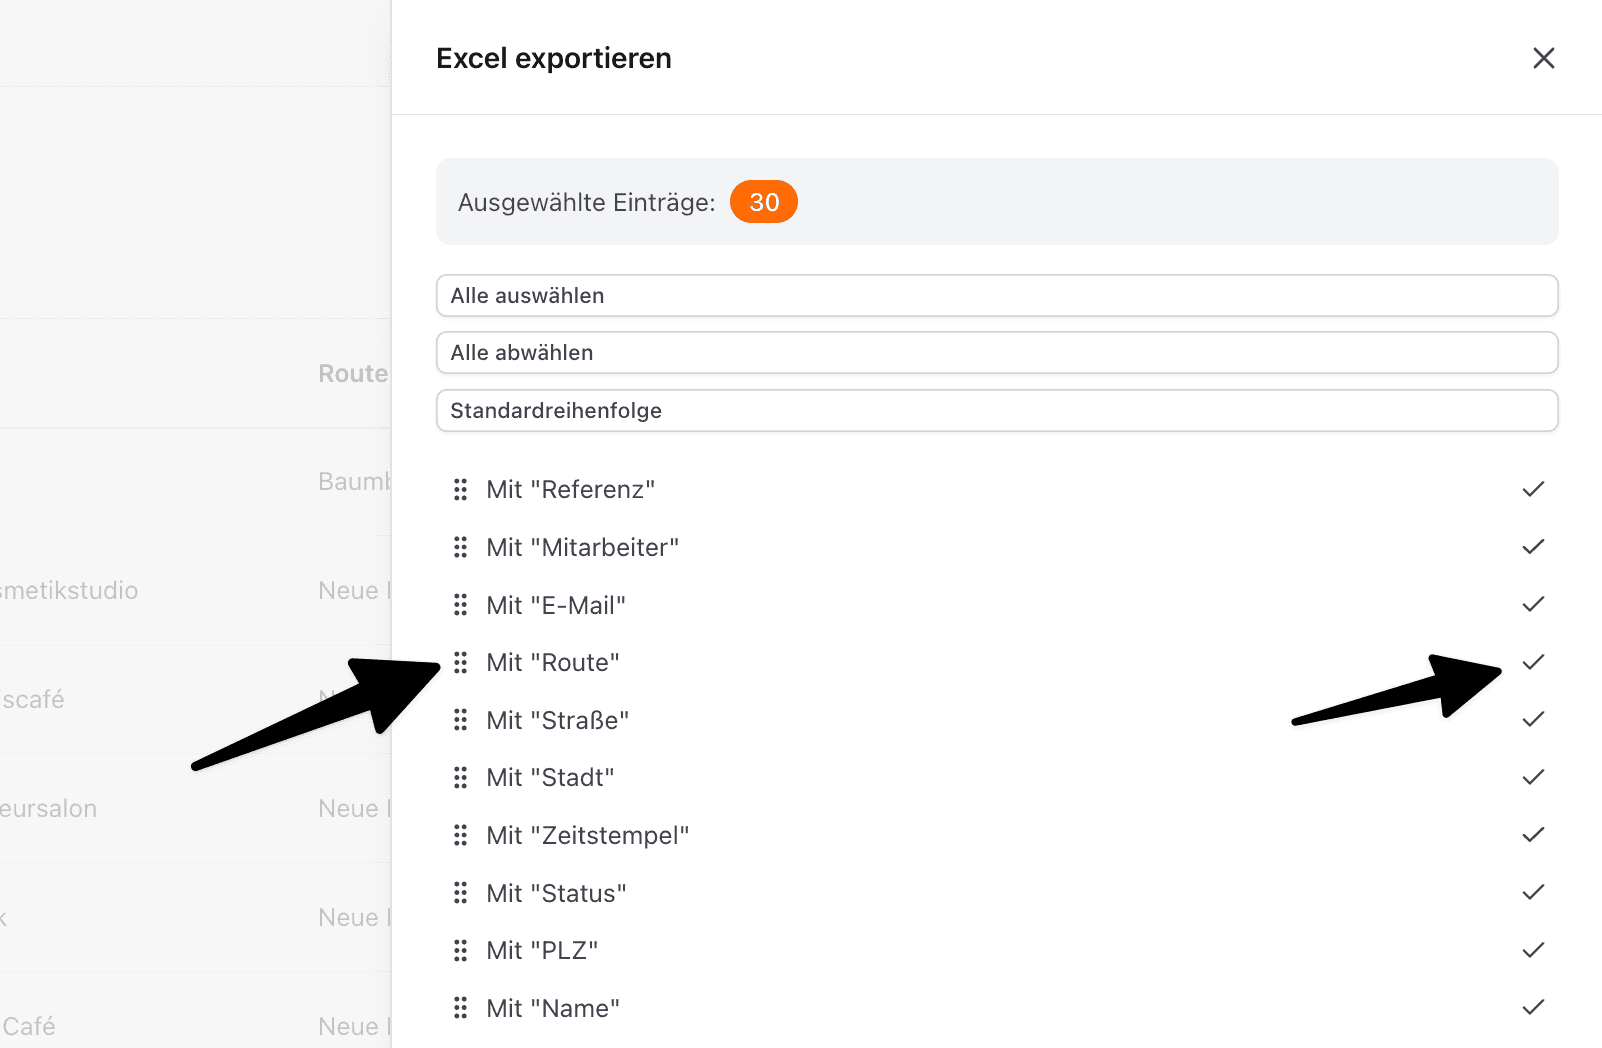
Task: Restore order with Standardreihenfolge
Action: point(996,410)
